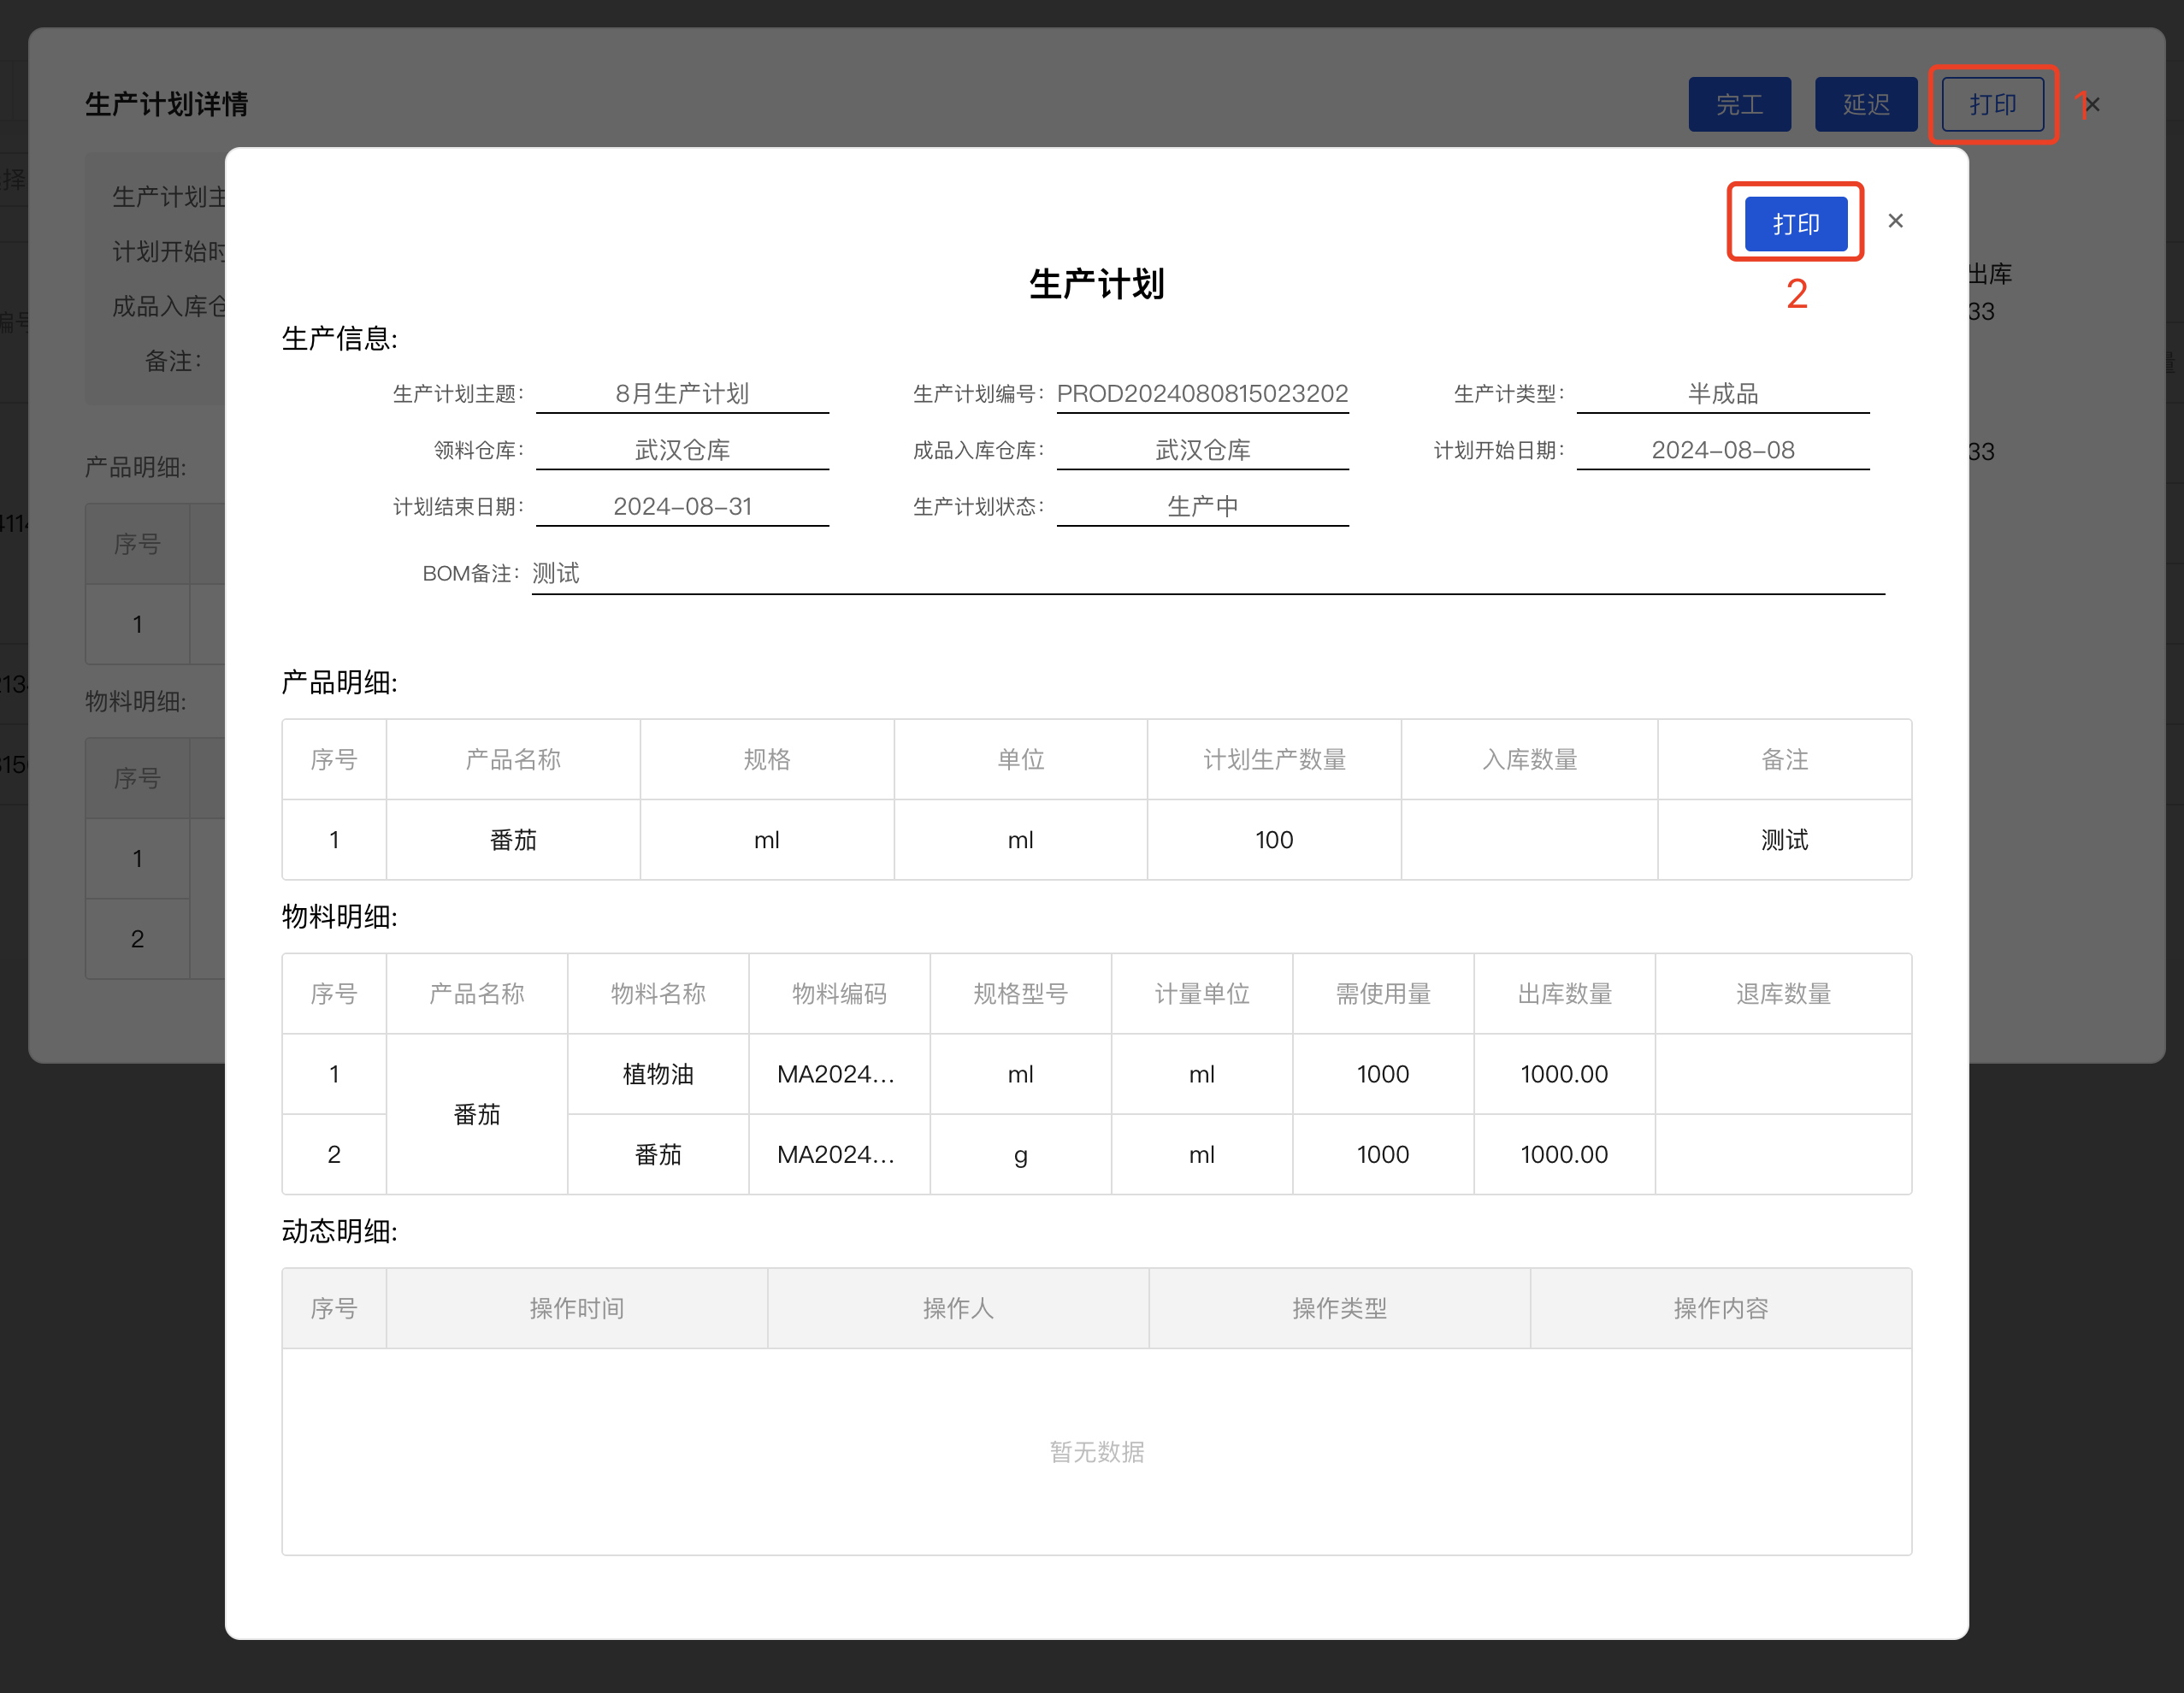Click the 生产中 status field
The height and width of the screenshot is (1693, 2184).
pos(1202,506)
